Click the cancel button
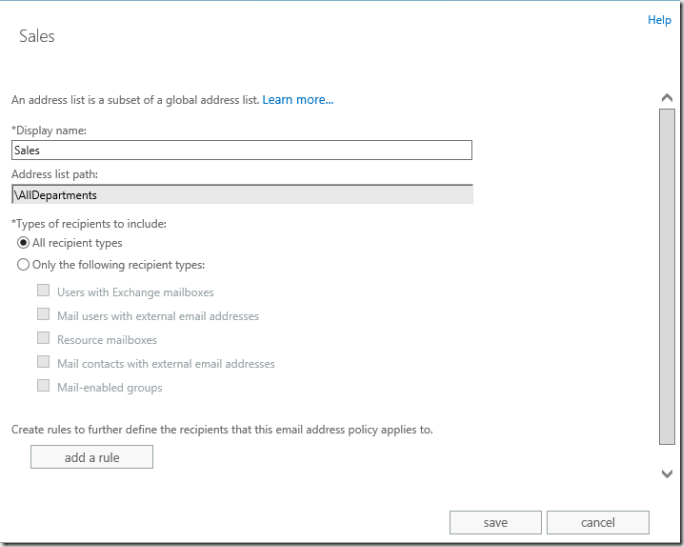The width and height of the screenshot is (684, 547). (x=598, y=522)
